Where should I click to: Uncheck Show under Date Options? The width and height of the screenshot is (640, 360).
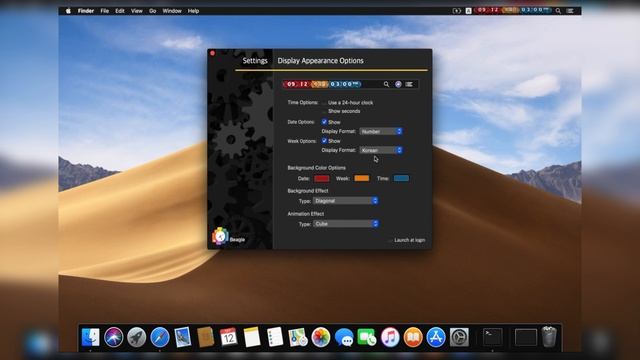tap(324, 122)
